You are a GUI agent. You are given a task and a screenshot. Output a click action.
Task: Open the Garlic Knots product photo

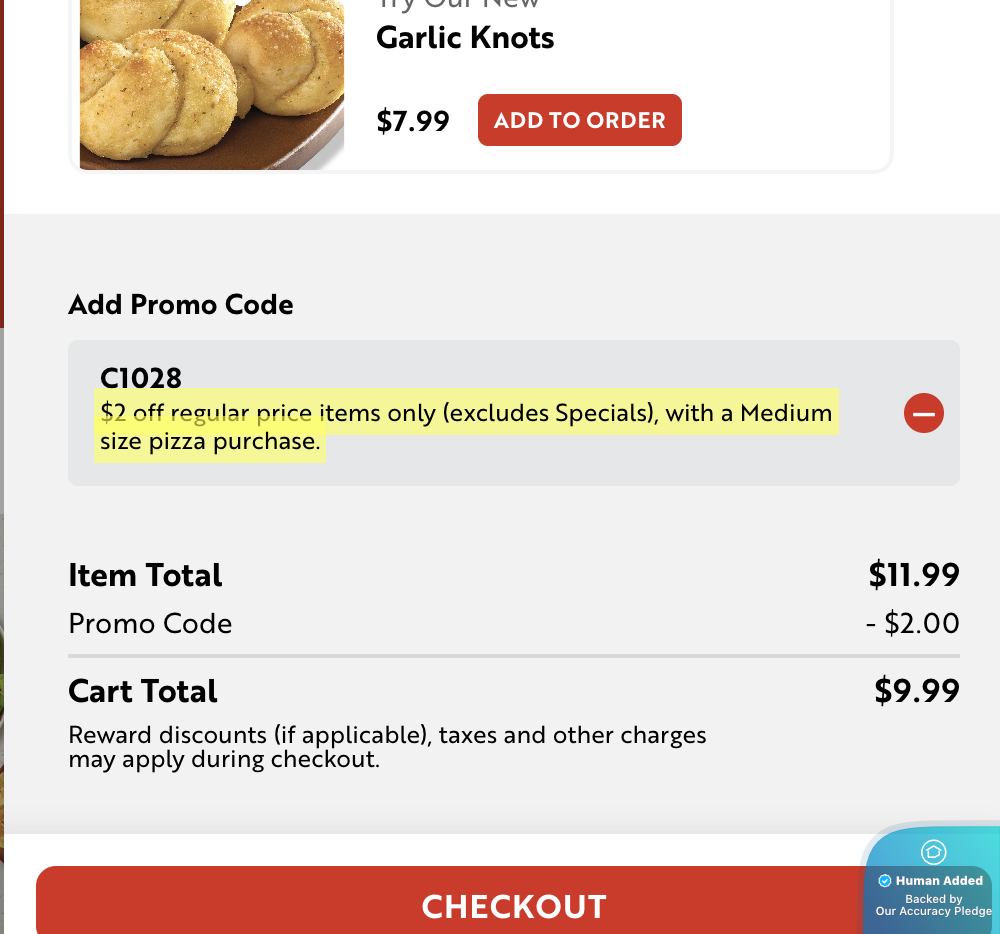(x=211, y=85)
